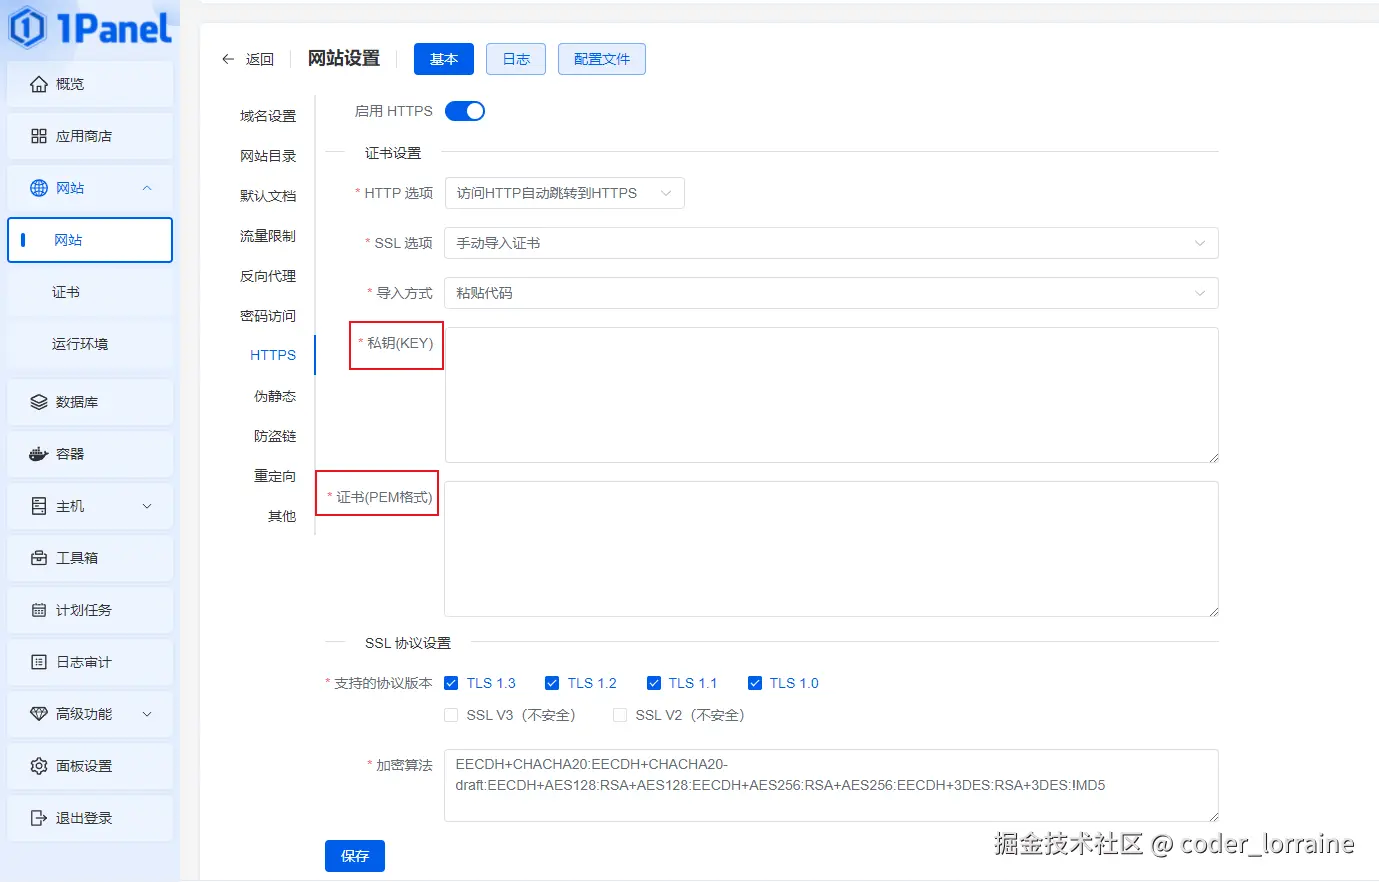
Task: Open 默认文档 in the settings menu
Action: (x=268, y=196)
